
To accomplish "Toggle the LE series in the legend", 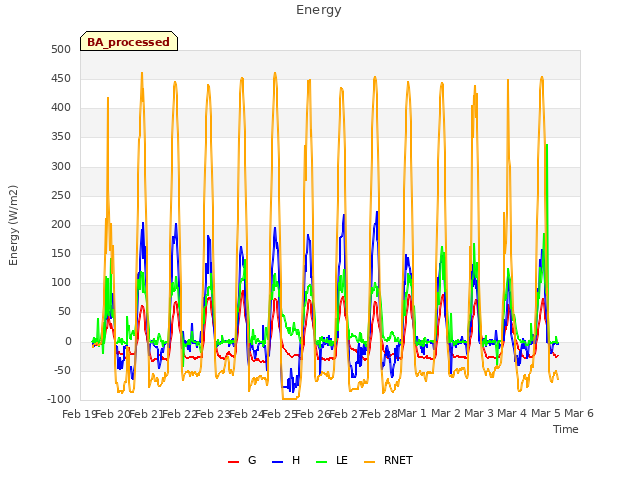I will point(332,461).
